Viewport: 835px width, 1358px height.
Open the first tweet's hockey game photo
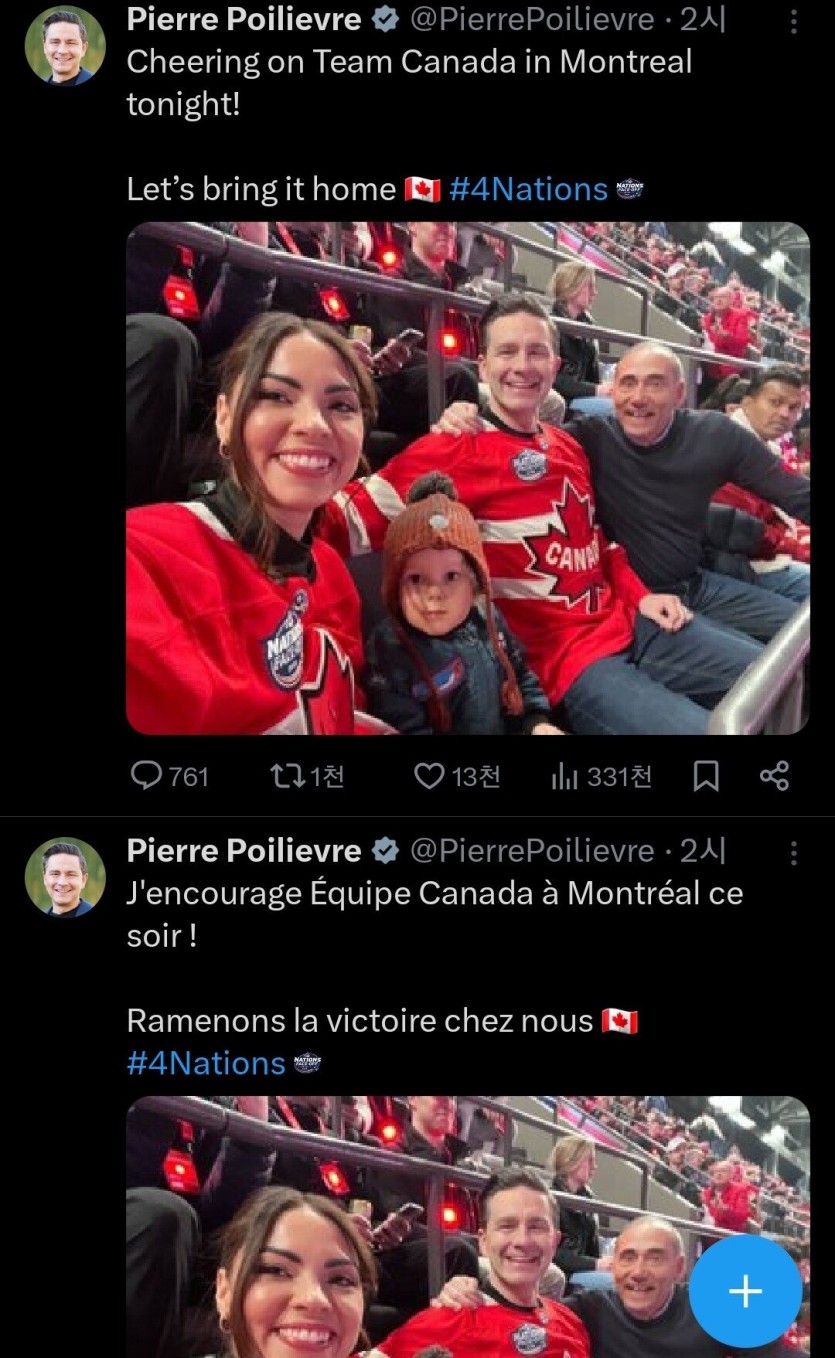(x=467, y=478)
